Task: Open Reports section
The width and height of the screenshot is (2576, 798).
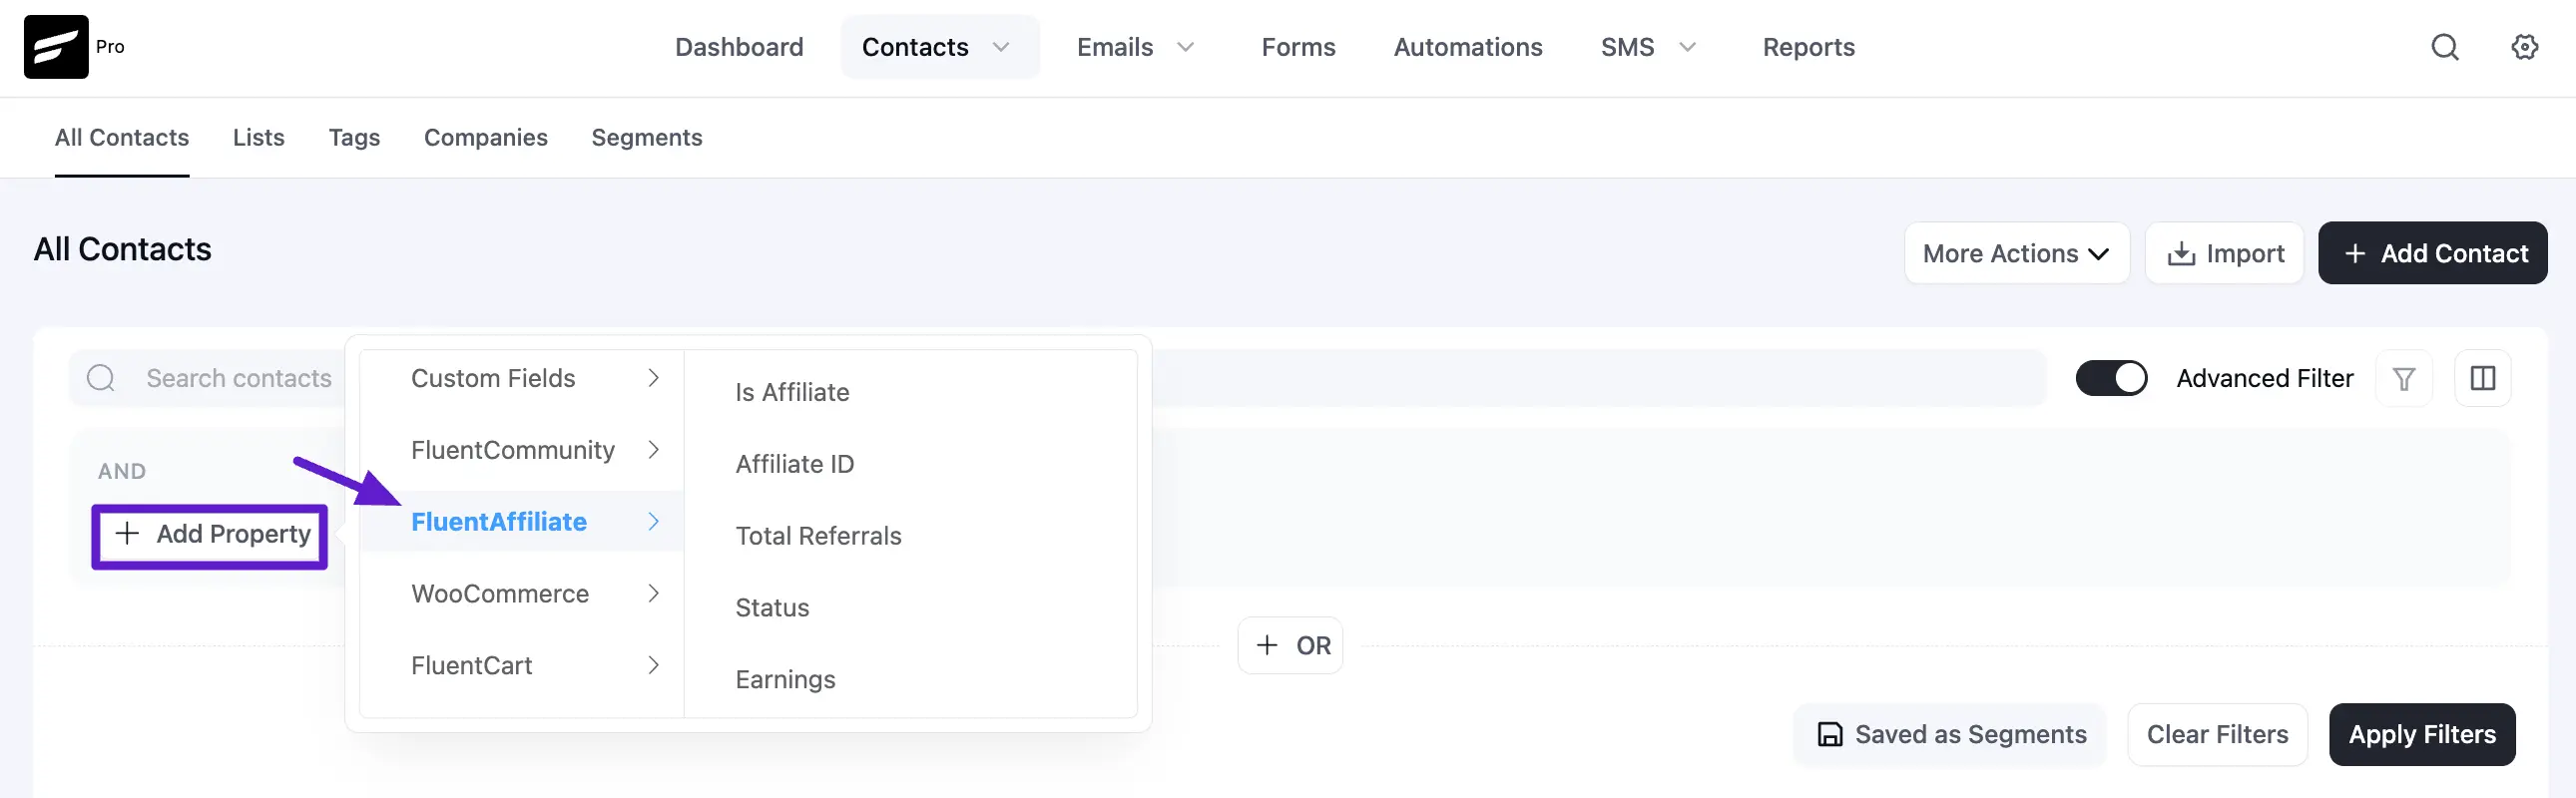Action: (1808, 47)
